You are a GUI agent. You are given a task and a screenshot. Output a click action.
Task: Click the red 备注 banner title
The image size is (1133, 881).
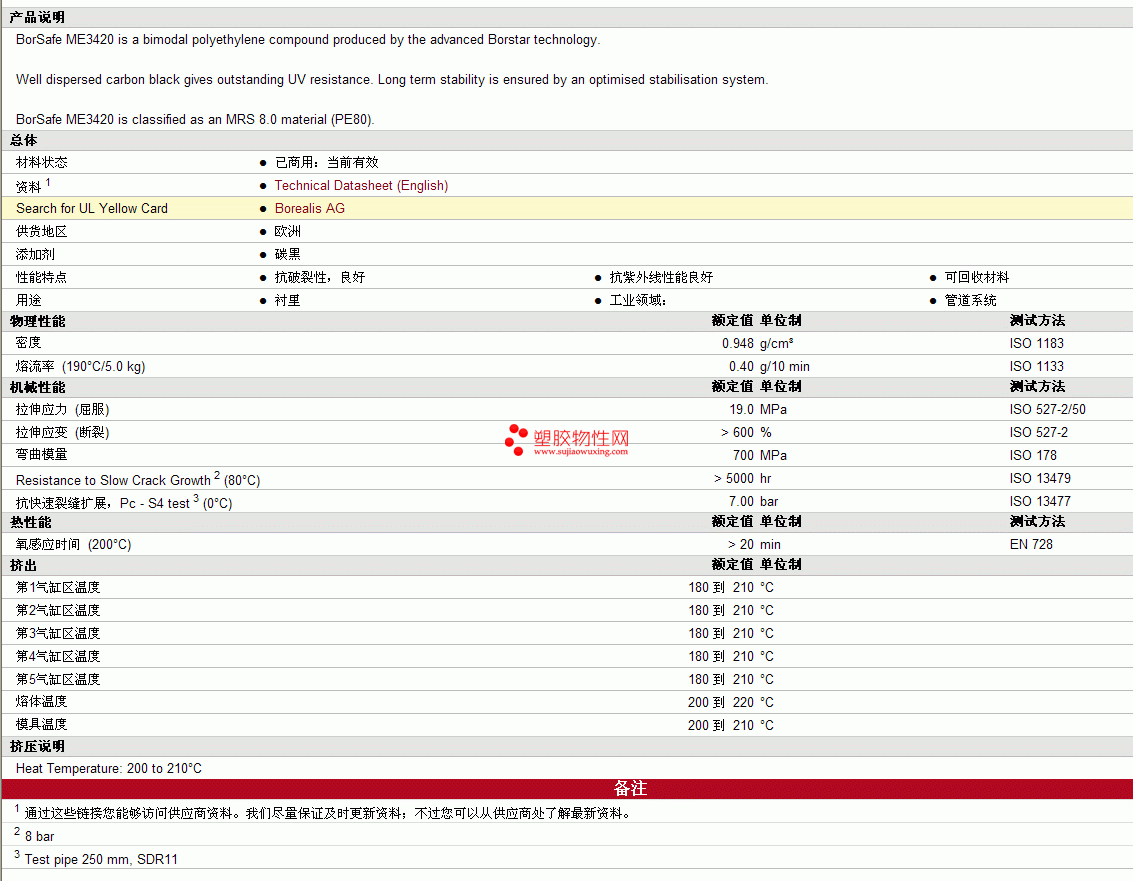[x=630, y=788]
